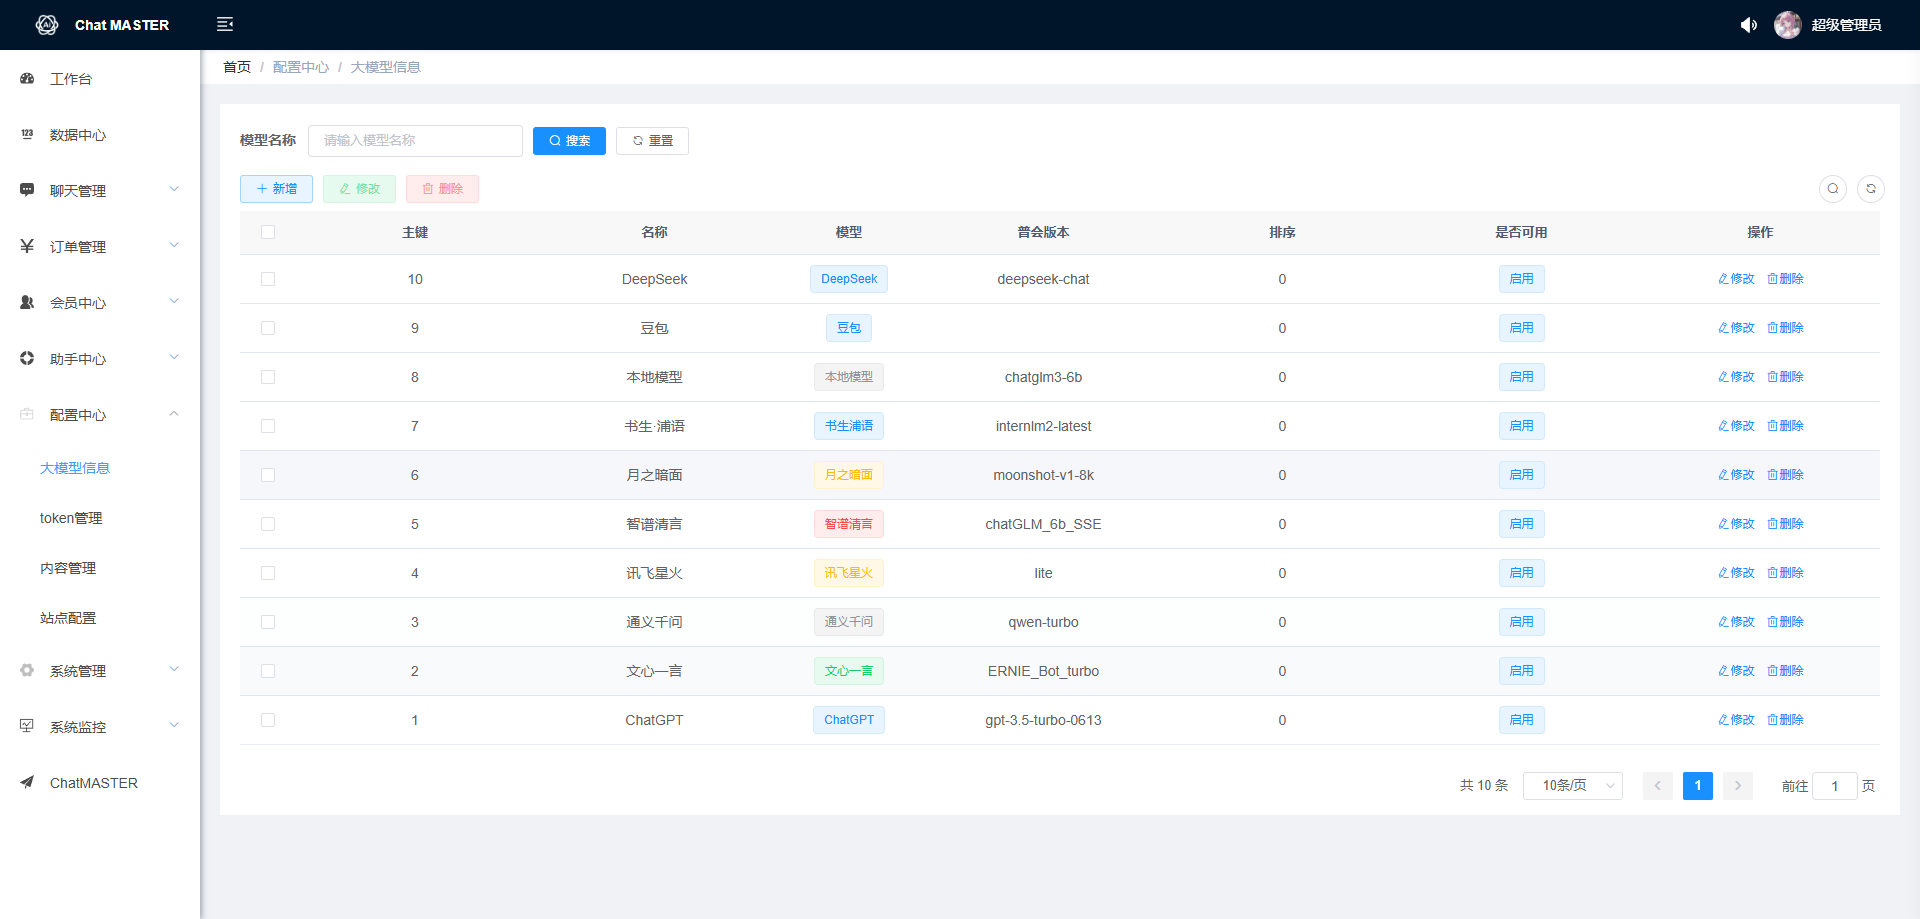Open token管理 in the sidebar submenu
Image resolution: width=1920 pixels, height=919 pixels.
(71, 518)
